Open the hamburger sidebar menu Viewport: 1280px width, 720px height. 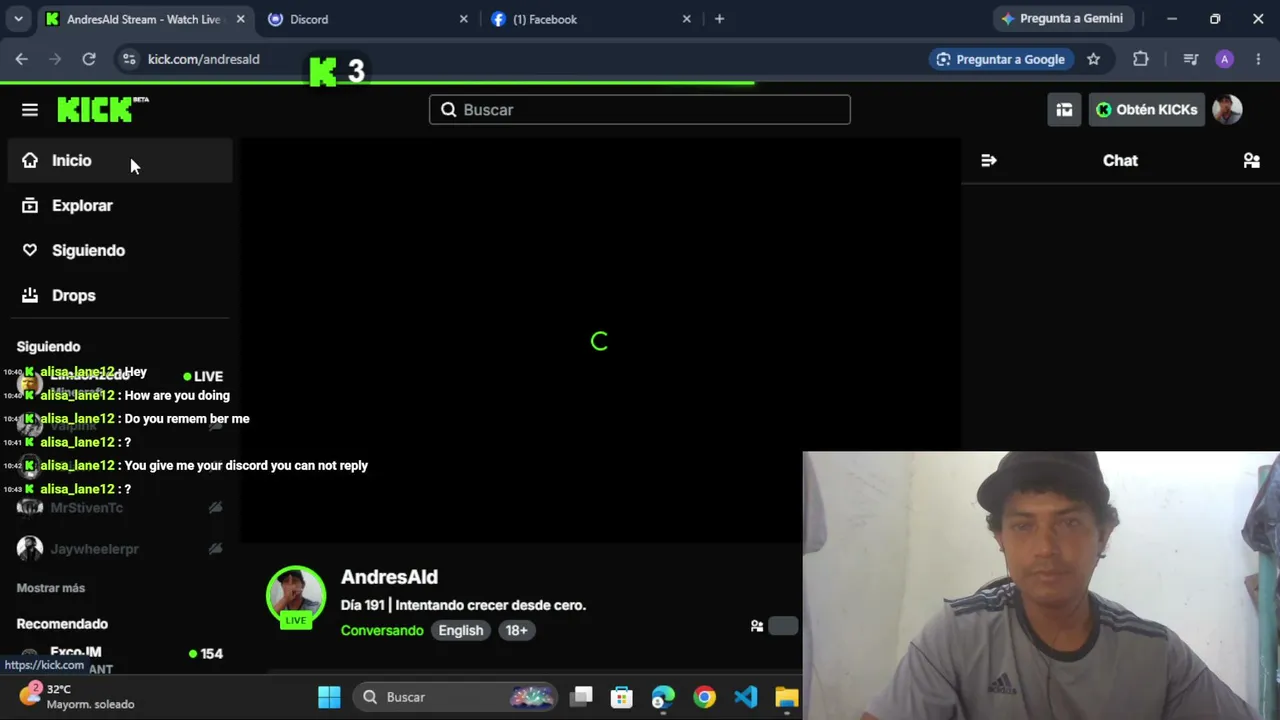30,110
